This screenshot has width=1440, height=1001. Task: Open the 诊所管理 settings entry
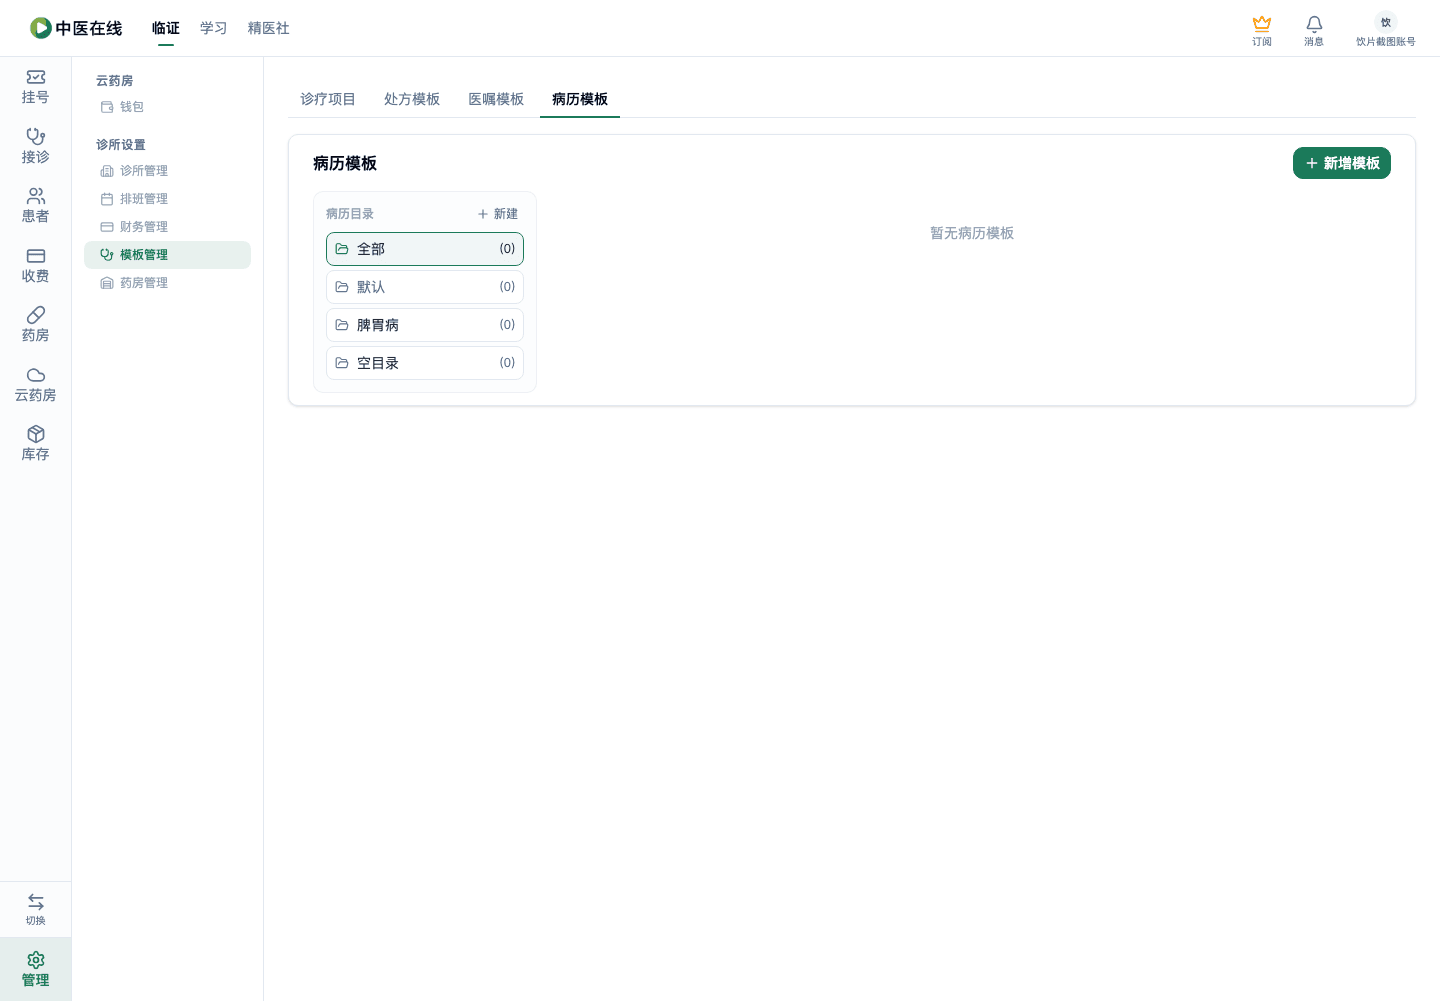point(167,171)
